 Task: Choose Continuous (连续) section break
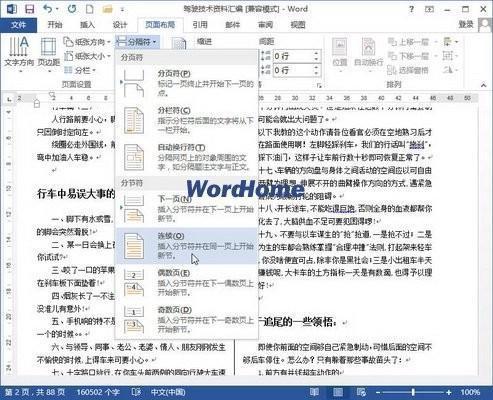pyautogui.click(x=187, y=246)
